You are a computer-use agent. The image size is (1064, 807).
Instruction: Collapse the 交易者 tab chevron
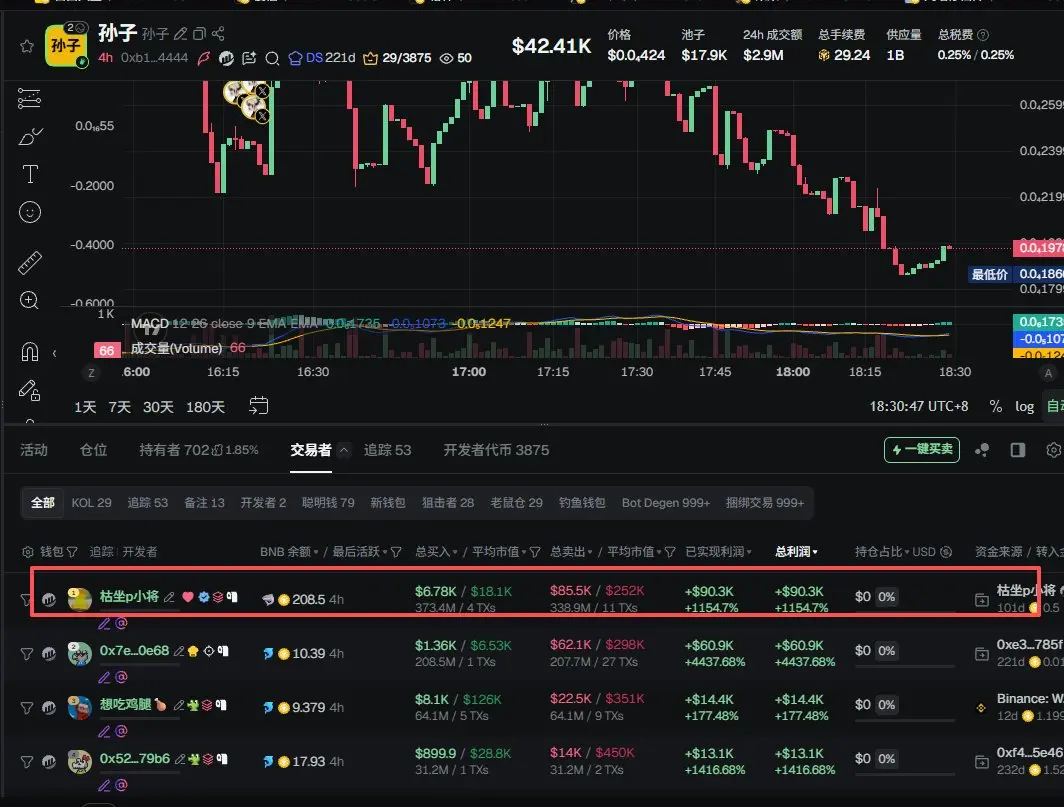(x=344, y=450)
